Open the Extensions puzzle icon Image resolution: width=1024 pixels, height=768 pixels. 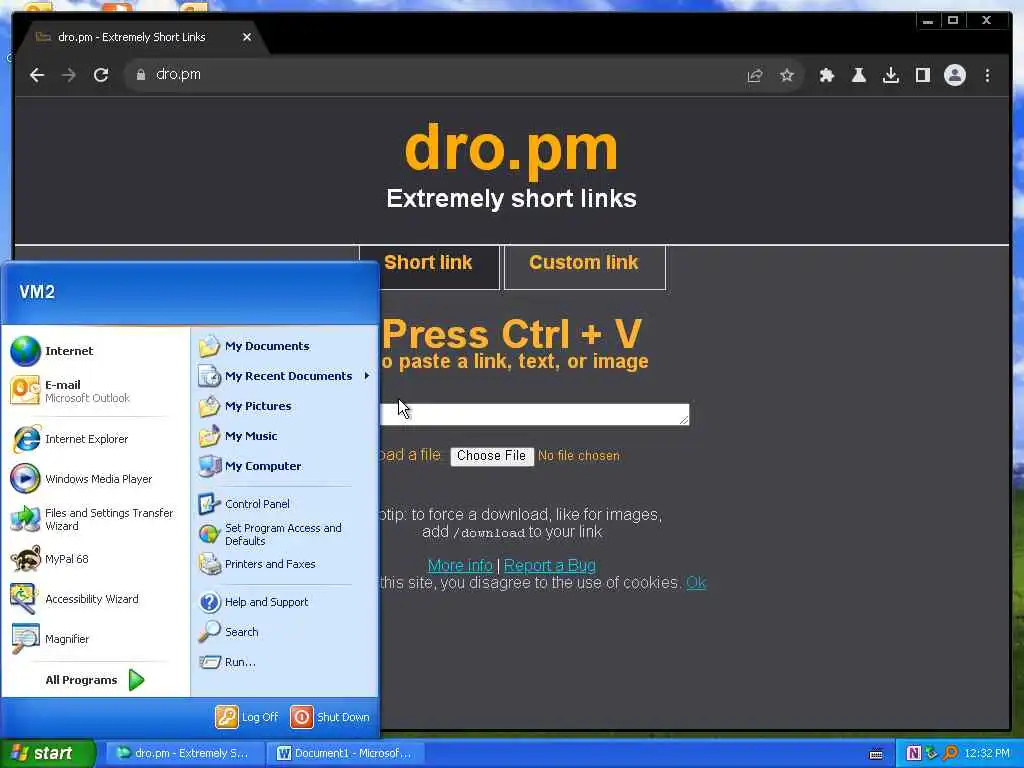click(x=827, y=75)
